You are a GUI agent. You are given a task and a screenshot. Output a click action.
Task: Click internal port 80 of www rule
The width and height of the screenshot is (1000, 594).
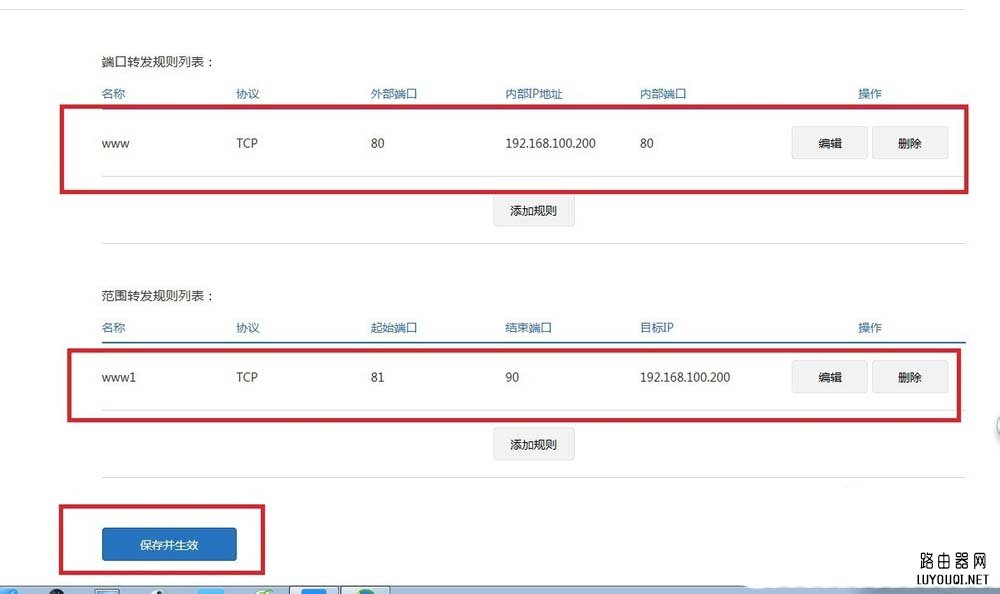(647, 143)
